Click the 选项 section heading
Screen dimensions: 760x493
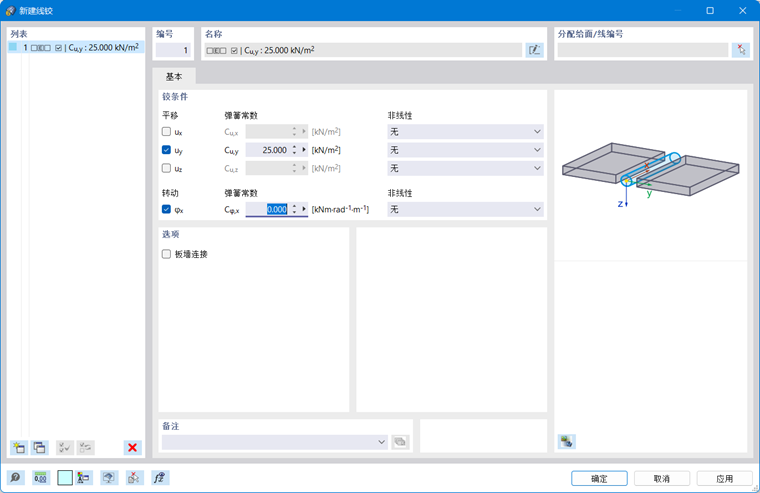click(171, 234)
